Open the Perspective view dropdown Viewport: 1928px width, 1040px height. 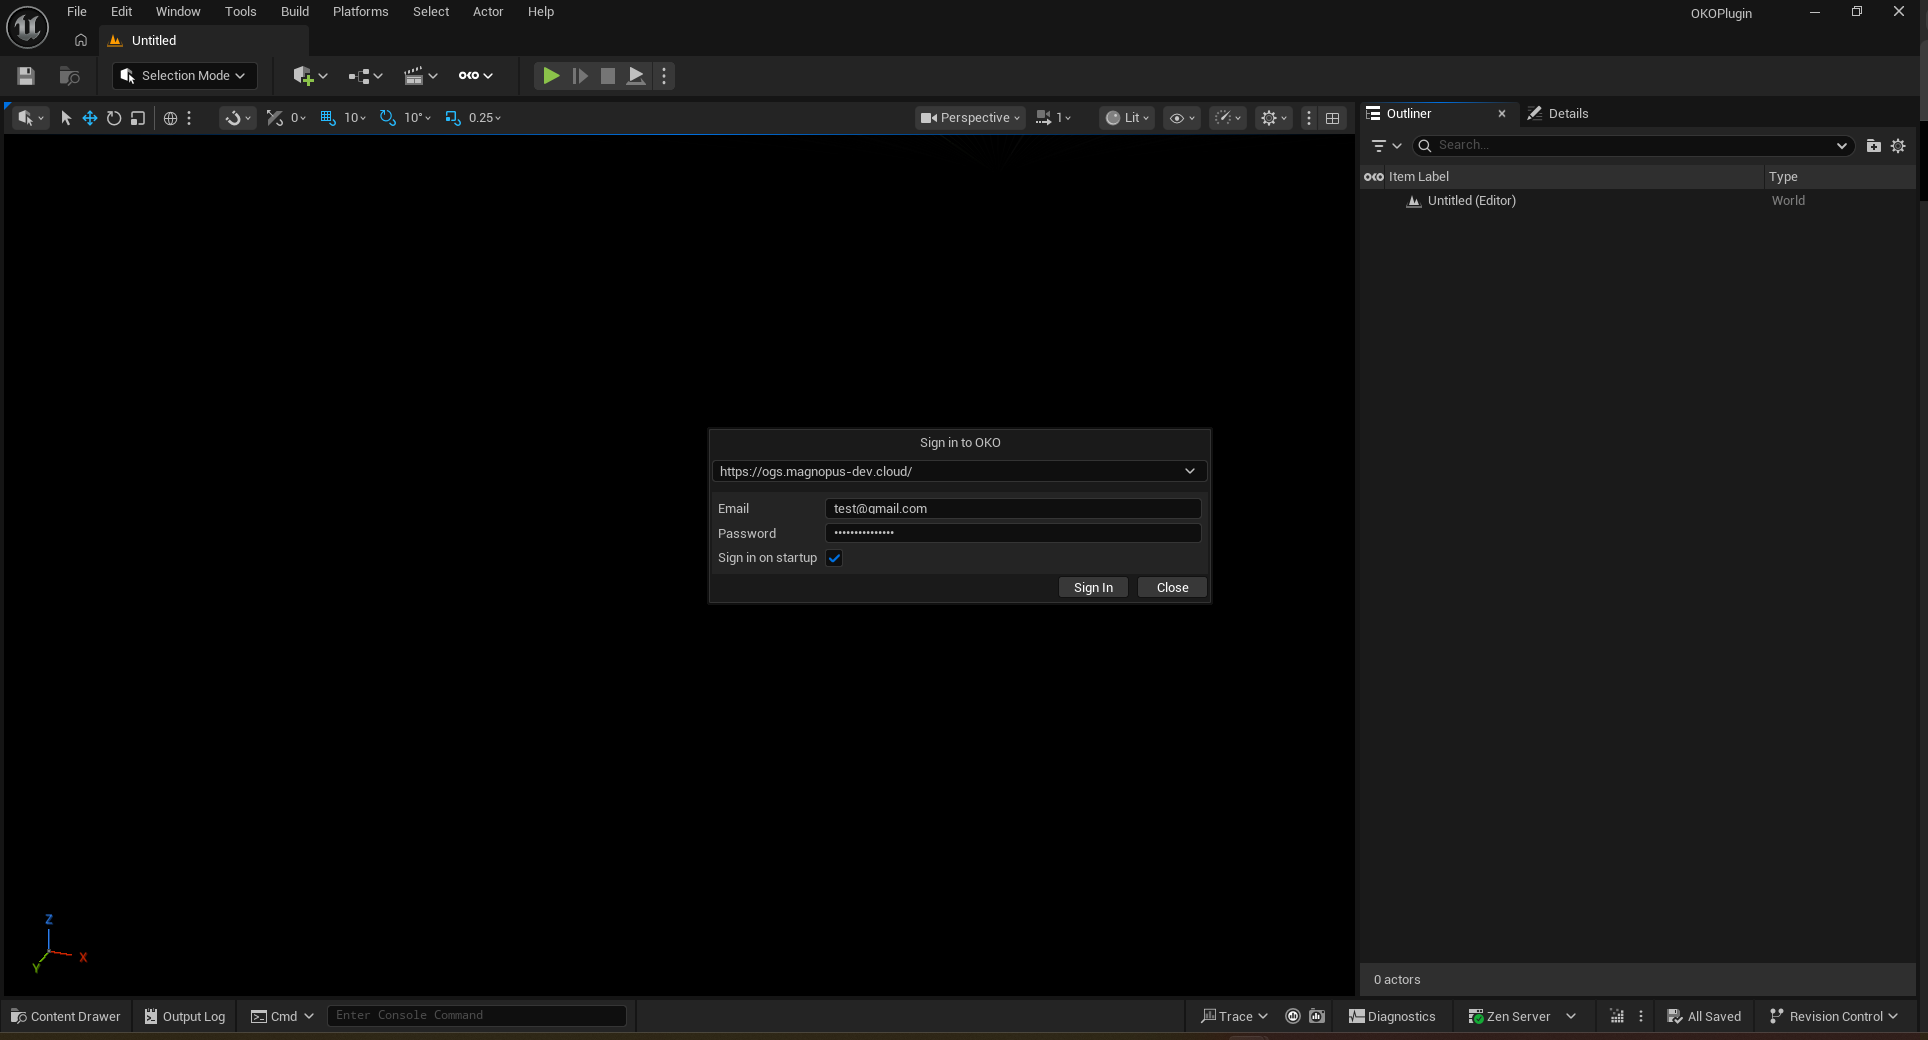coord(970,118)
